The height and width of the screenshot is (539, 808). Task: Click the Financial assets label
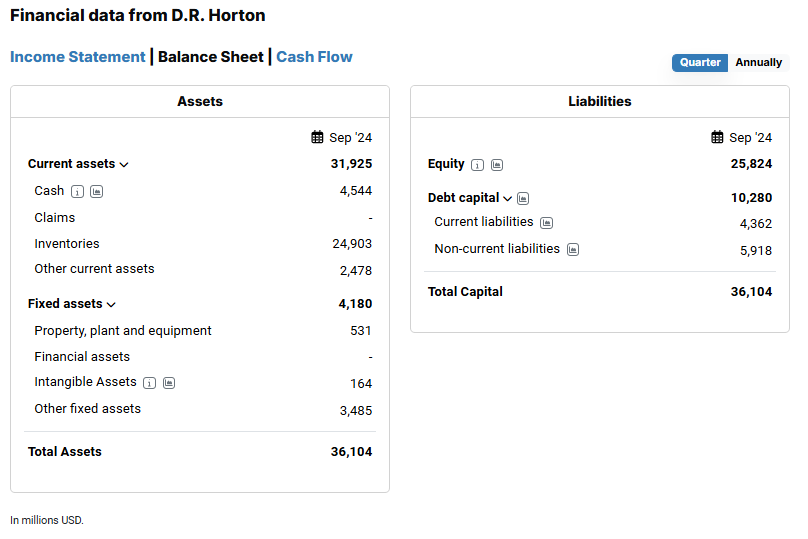pos(82,357)
